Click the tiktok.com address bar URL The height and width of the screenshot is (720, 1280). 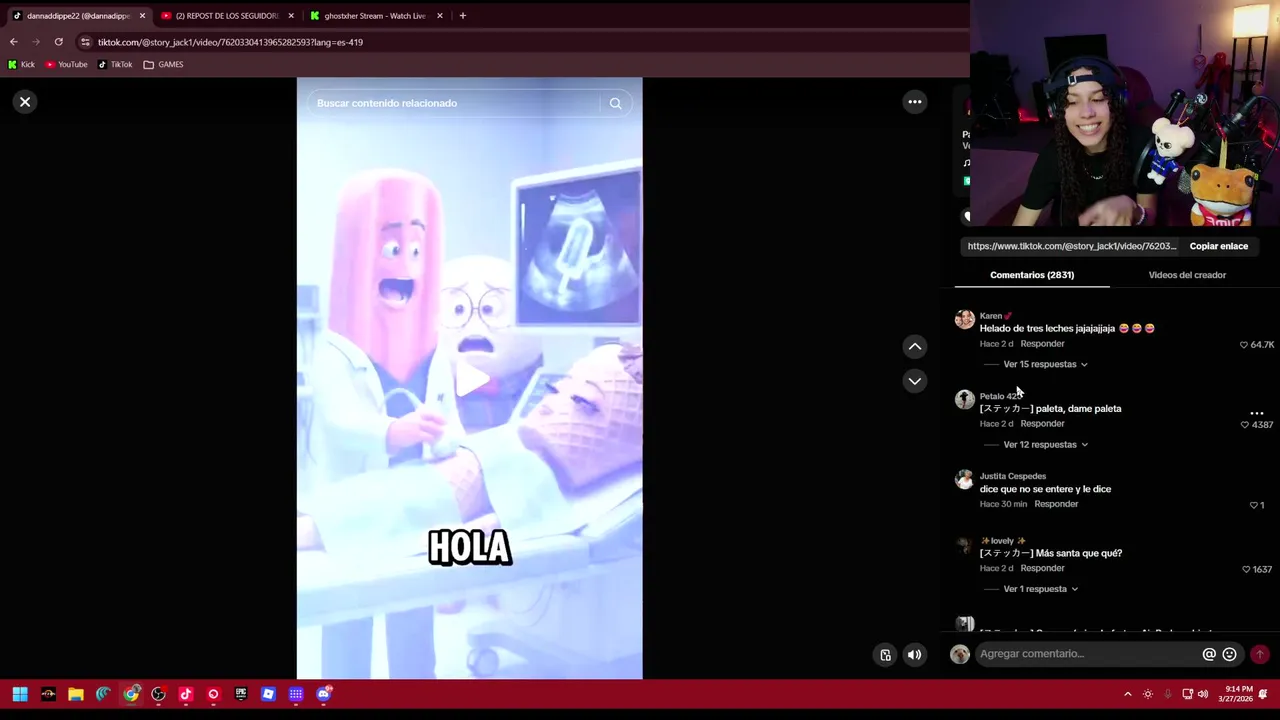pyautogui.click(x=230, y=42)
